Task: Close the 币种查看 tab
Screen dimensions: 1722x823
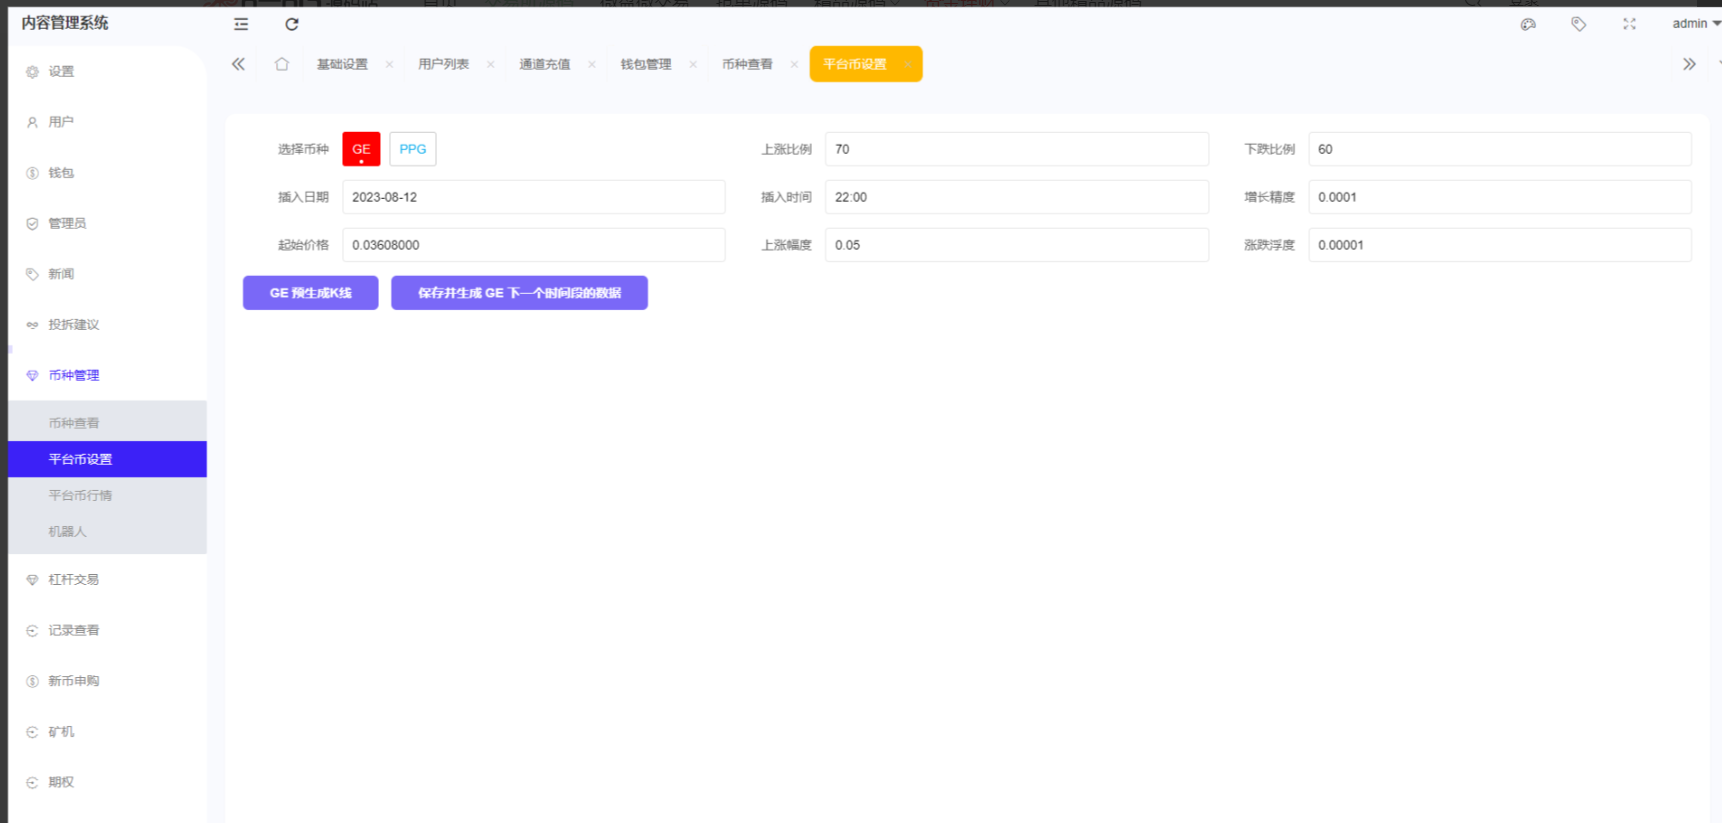Action: point(794,64)
